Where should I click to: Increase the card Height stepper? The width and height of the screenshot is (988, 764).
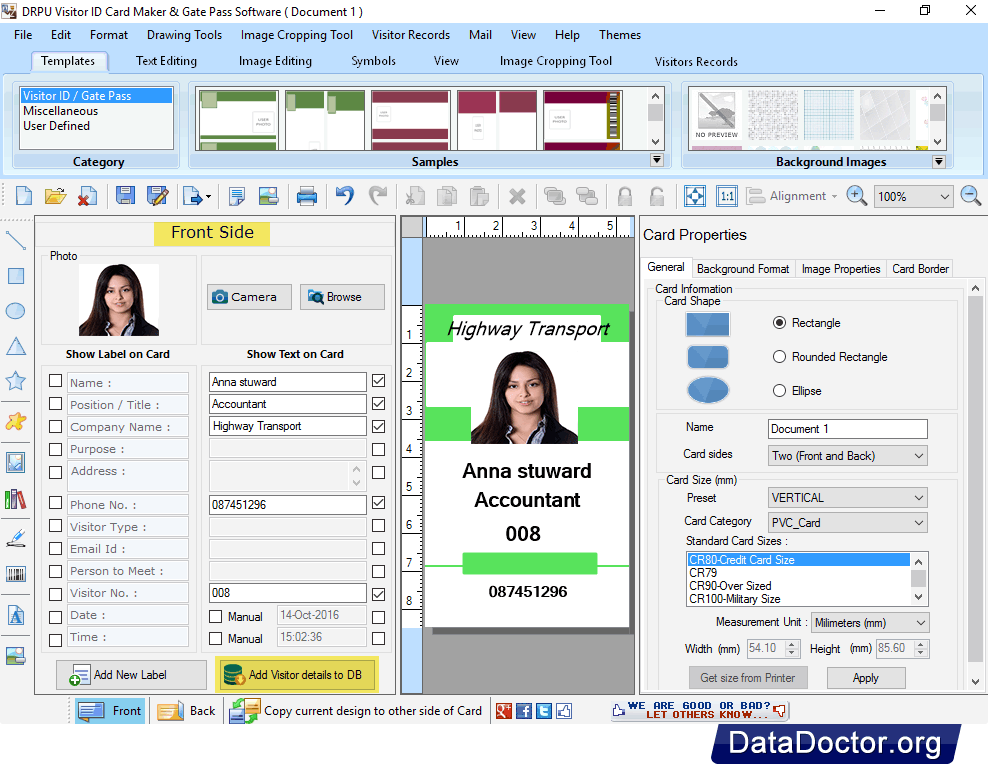point(921,644)
